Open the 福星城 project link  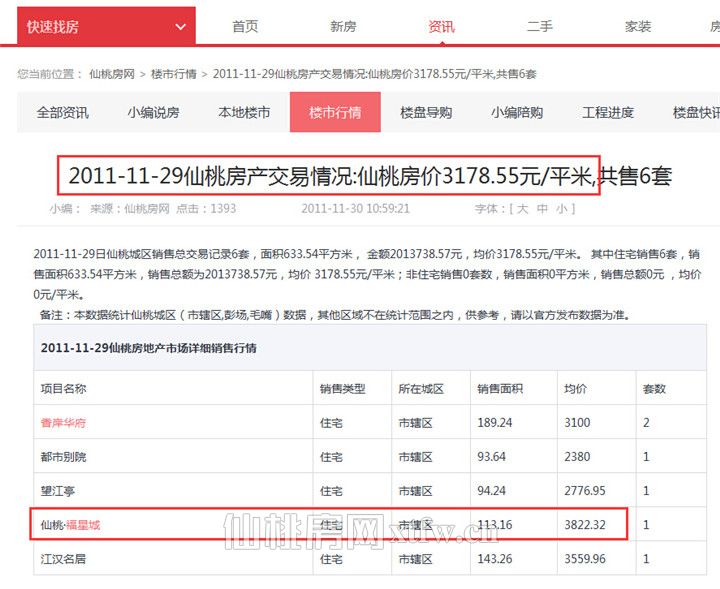(x=83, y=525)
